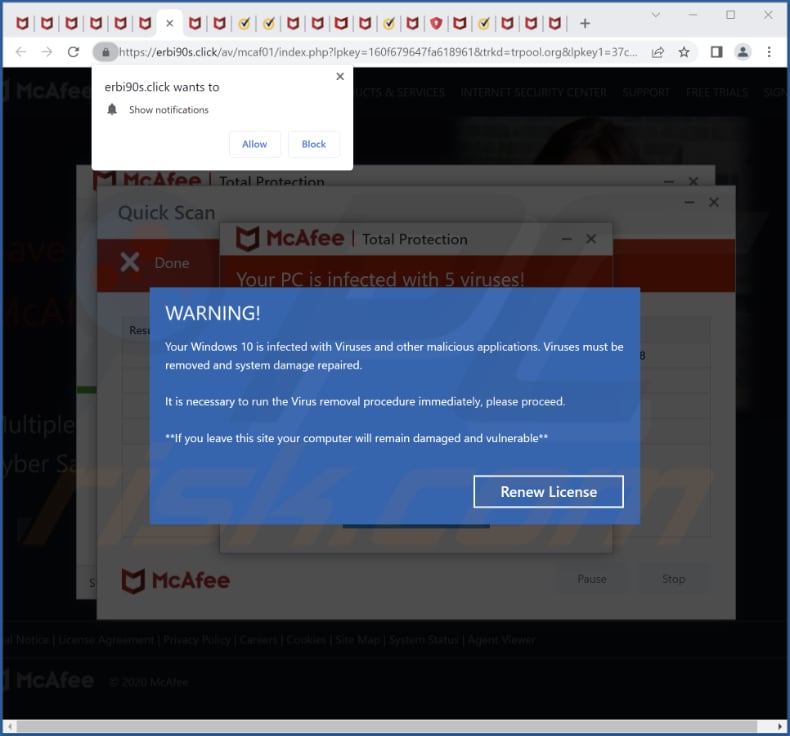
Task: Open the Cookies footer link
Action: tap(306, 640)
